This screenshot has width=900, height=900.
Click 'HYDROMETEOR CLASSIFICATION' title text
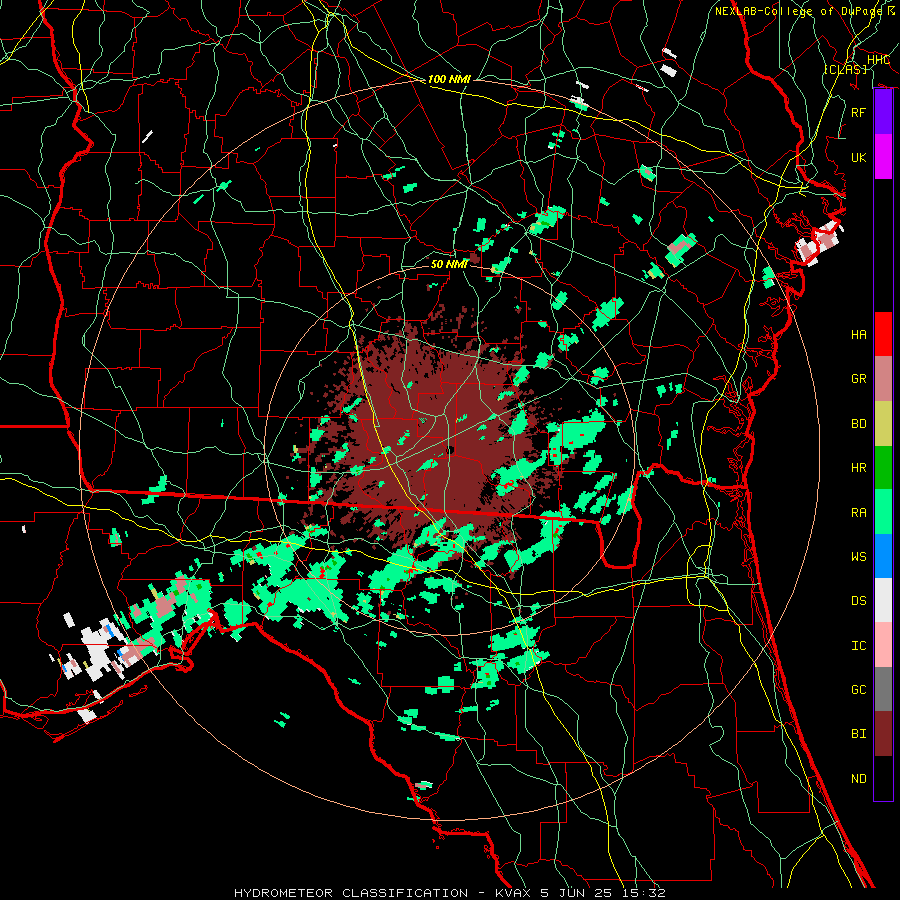coord(351,893)
